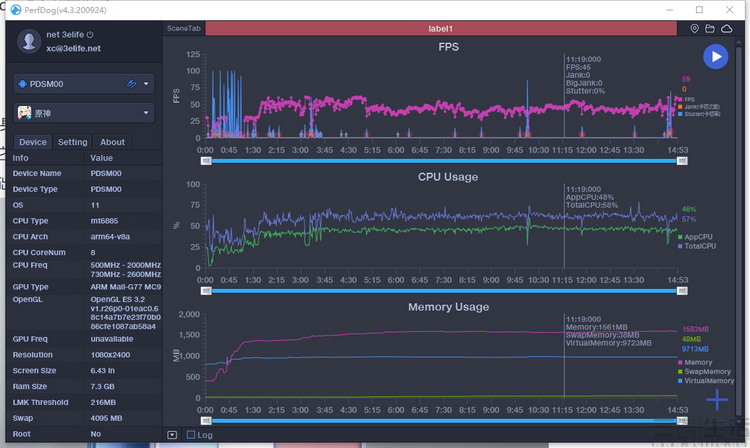
Task: Click the Info column header
Action: point(21,158)
